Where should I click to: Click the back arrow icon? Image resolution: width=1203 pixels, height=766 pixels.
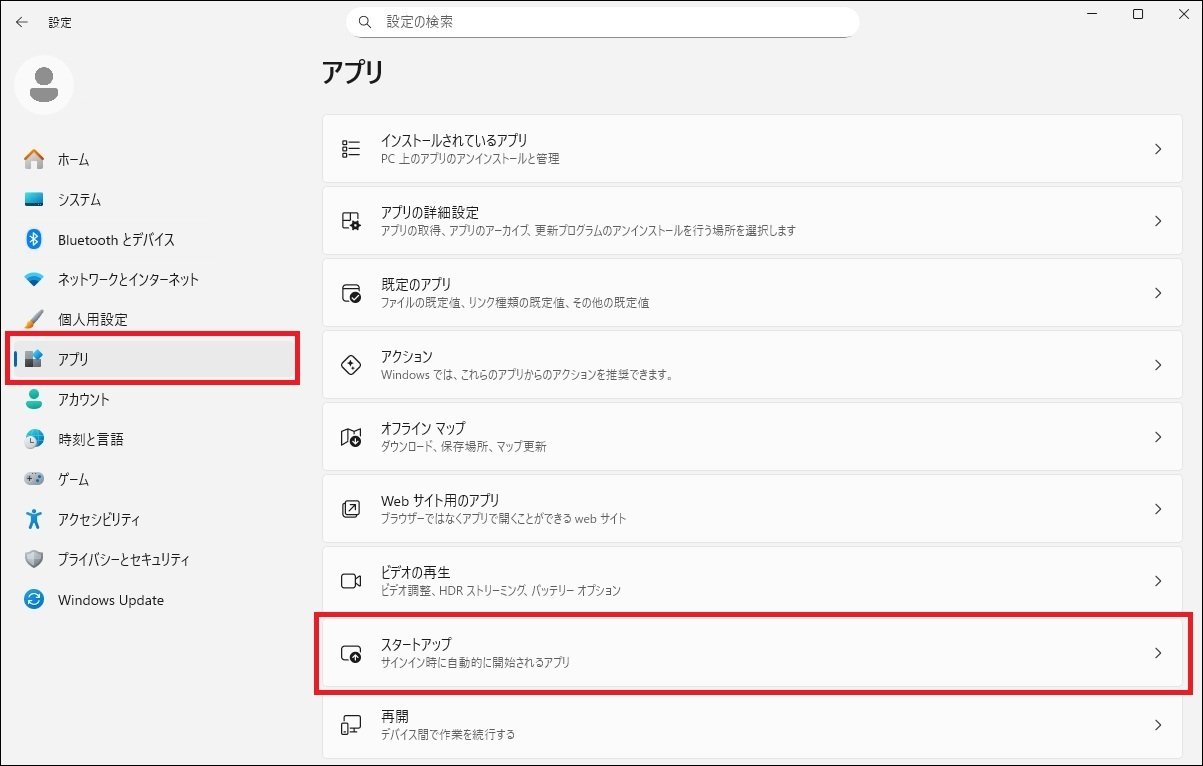click(x=22, y=22)
